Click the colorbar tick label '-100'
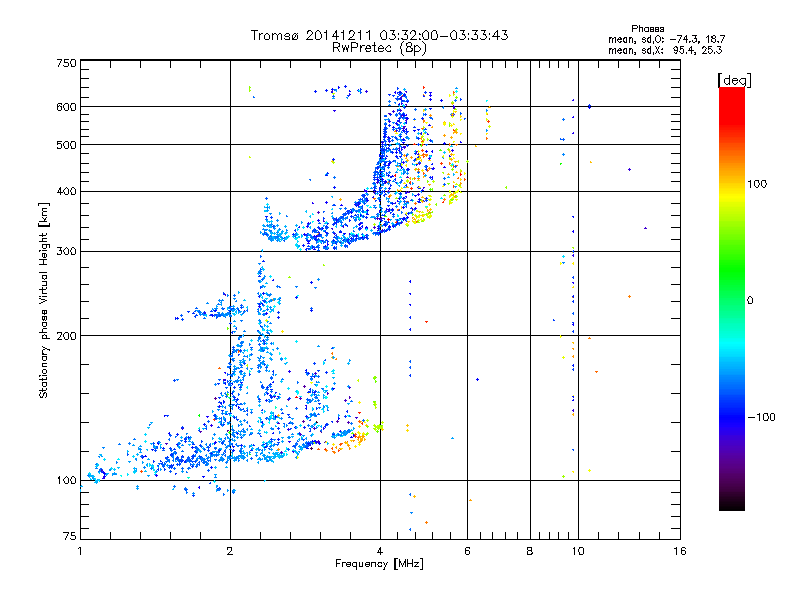The height and width of the screenshot is (600, 800). 761,417
